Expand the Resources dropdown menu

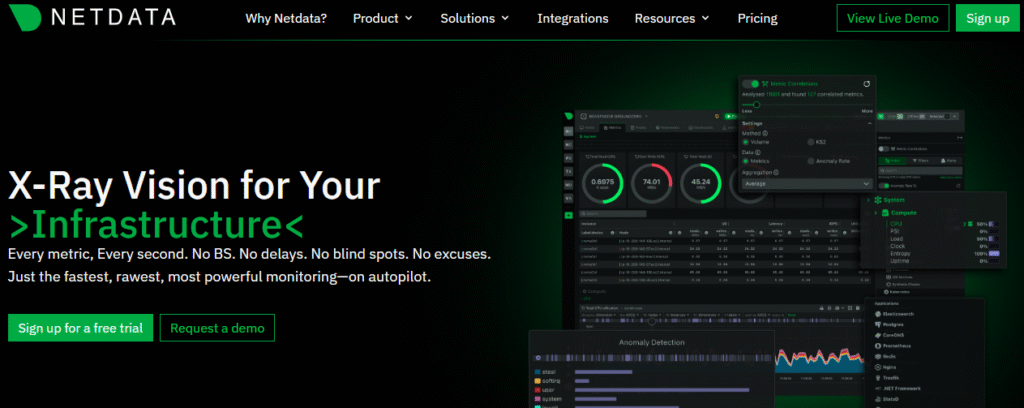click(x=672, y=18)
